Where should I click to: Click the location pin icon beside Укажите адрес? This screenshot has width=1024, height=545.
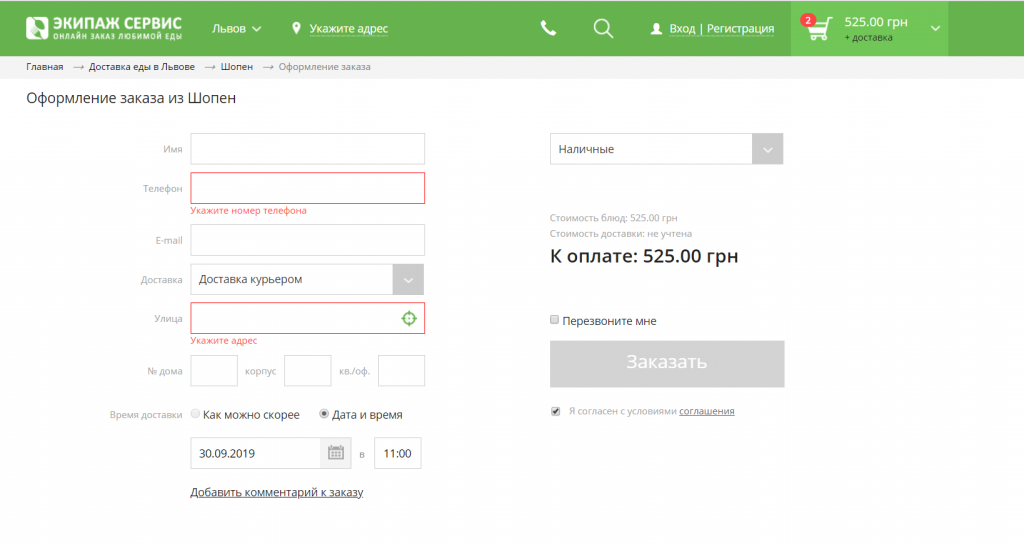tap(296, 28)
